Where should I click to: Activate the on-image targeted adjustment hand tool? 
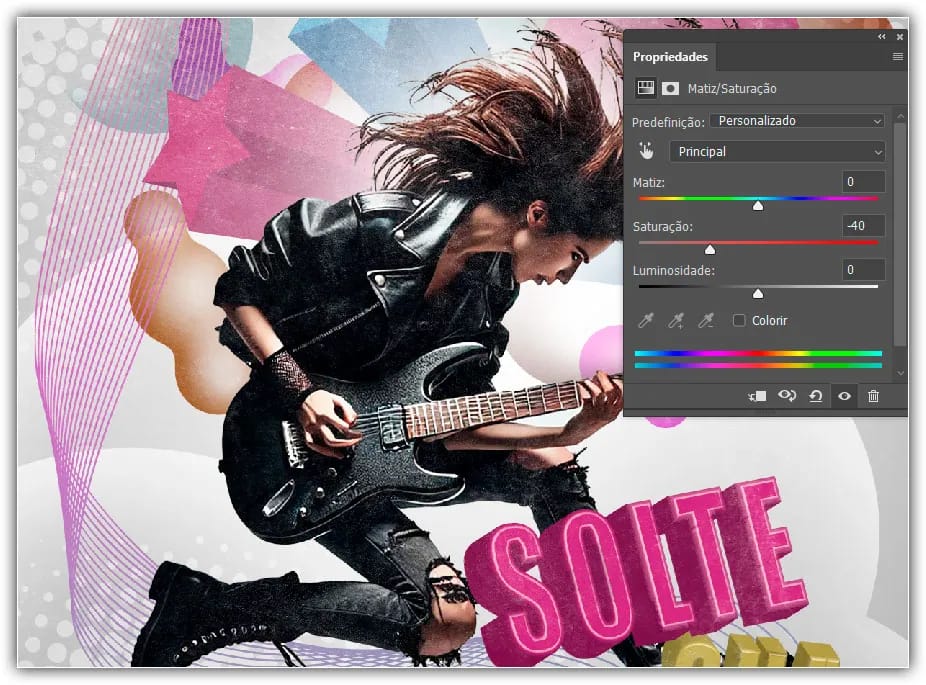coord(646,151)
